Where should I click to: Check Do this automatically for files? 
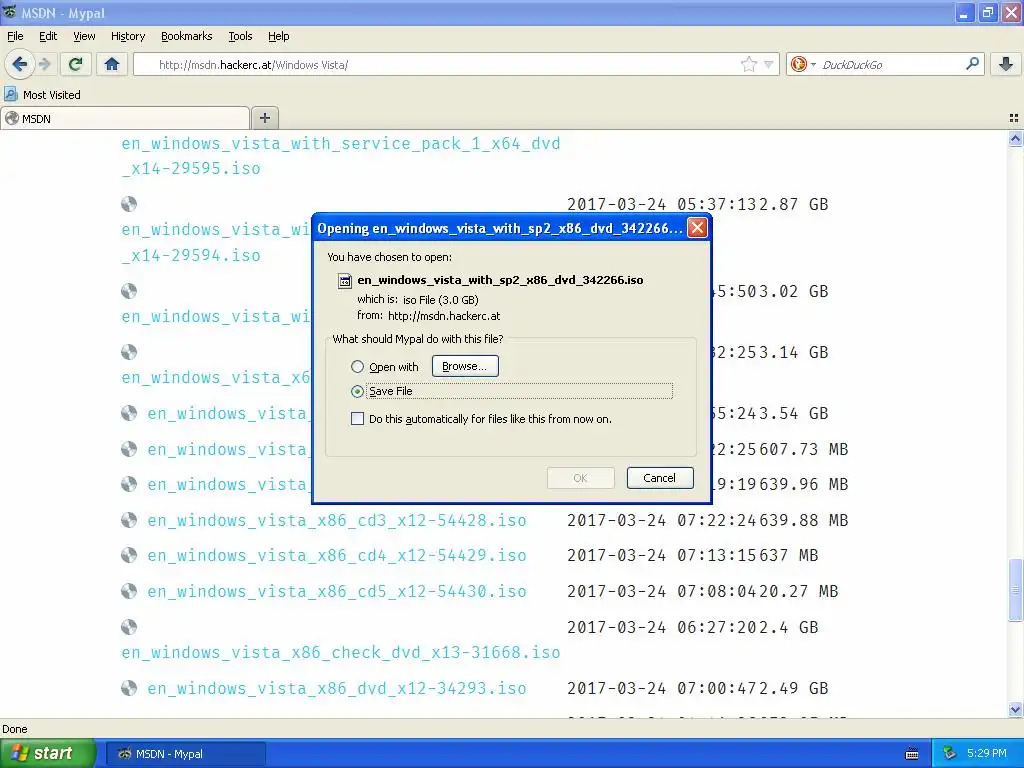pos(357,419)
